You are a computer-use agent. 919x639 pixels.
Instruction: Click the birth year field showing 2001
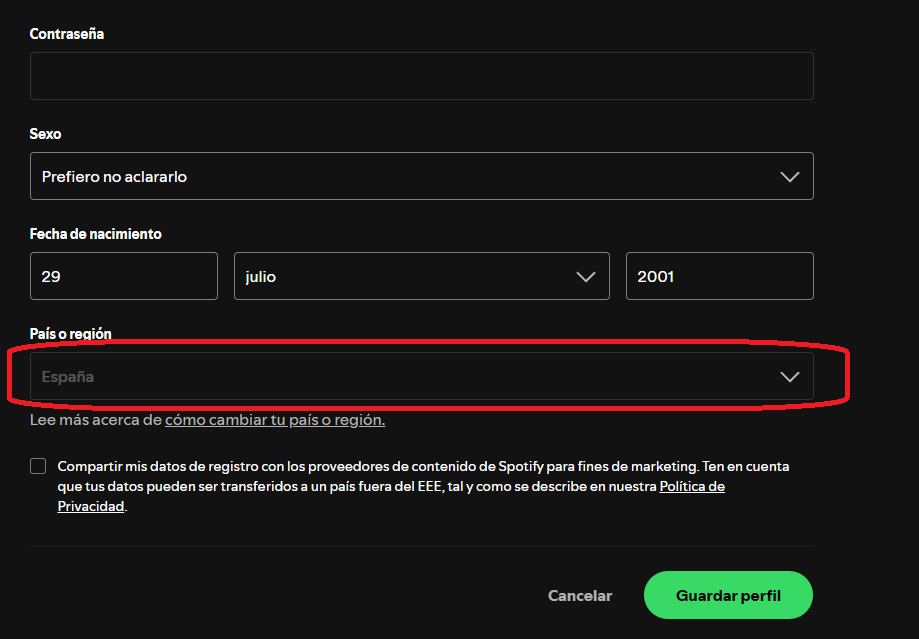(719, 276)
